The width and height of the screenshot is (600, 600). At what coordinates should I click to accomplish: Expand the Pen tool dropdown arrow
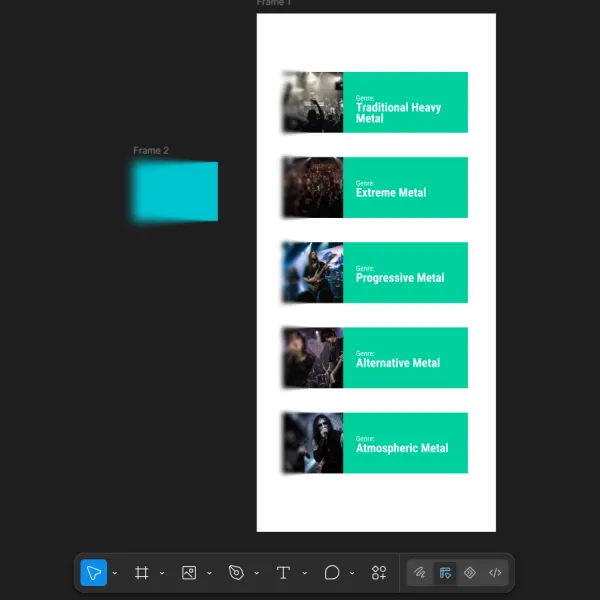pos(257,573)
